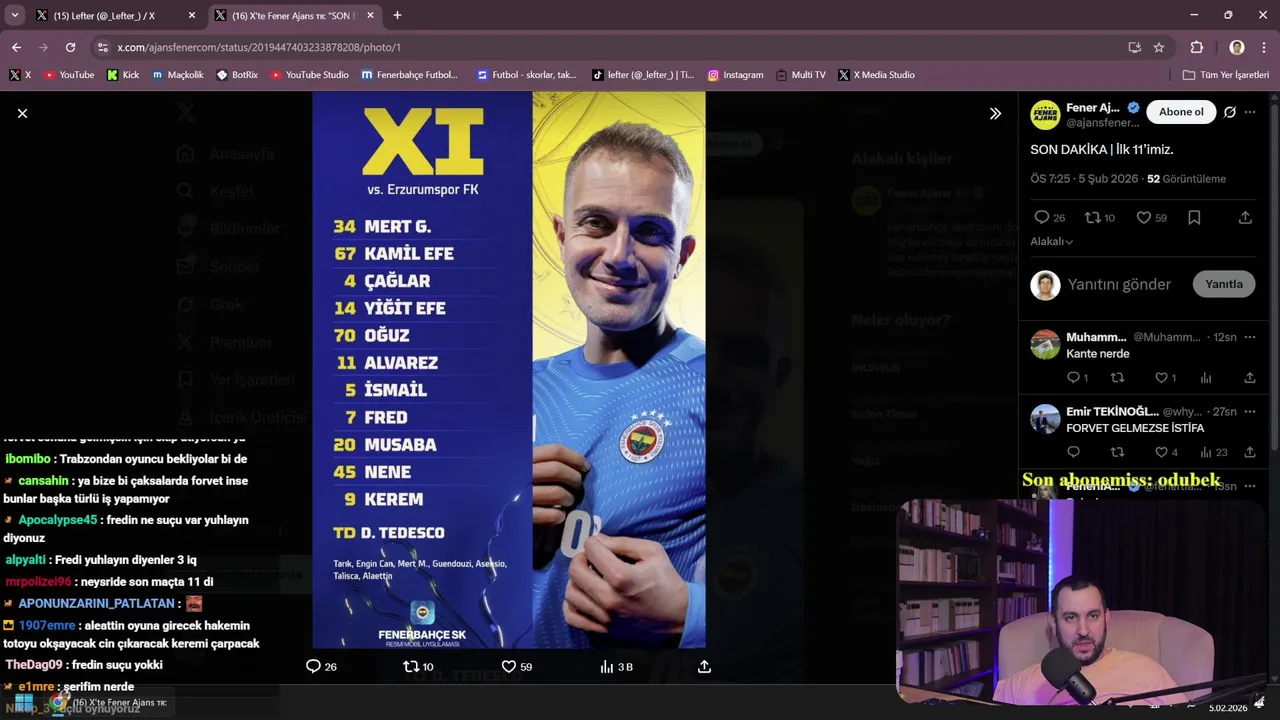Image resolution: width=1280 pixels, height=720 pixels.
Task: Bookmark the Fener Ajans post
Action: tap(1194, 217)
